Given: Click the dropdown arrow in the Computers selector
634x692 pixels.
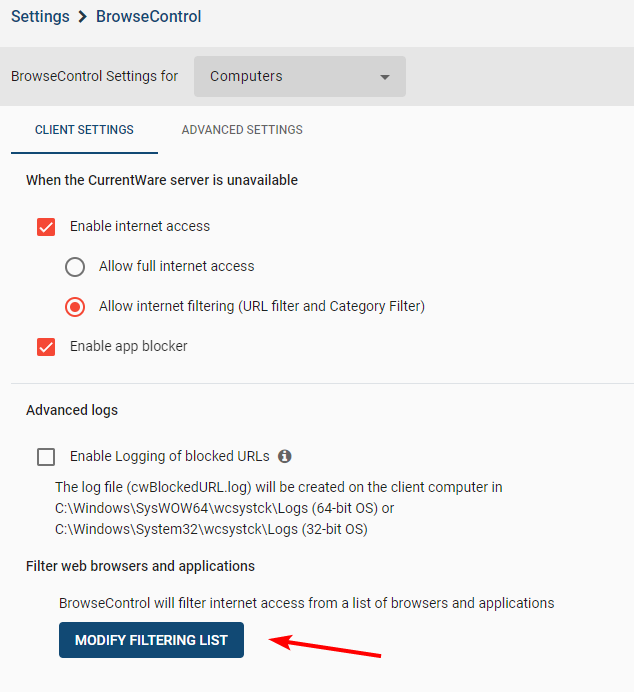Looking at the screenshot, I should click(x=385, y=77).
